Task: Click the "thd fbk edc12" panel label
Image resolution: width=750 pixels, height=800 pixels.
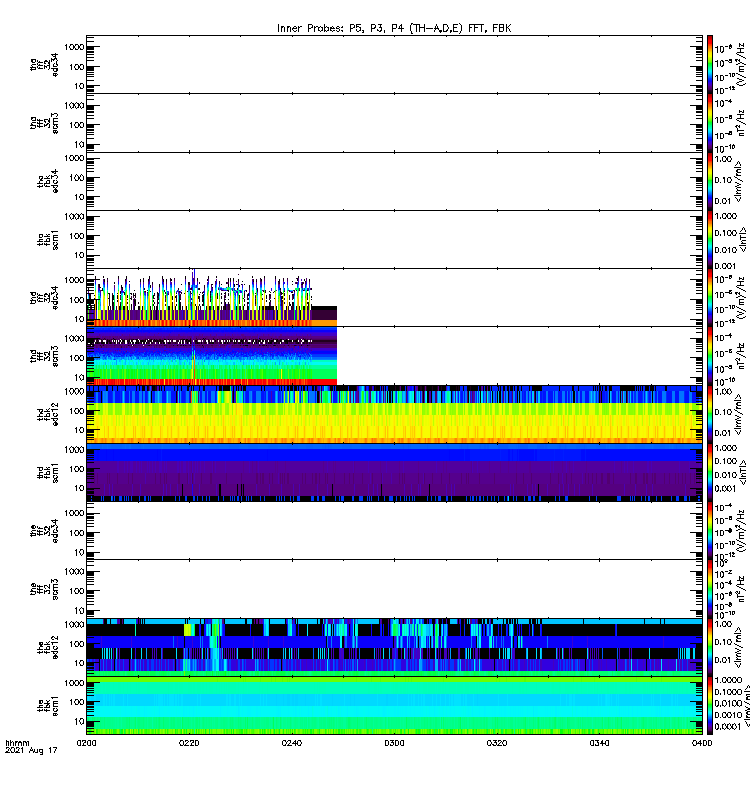Action: pos(48,414)
